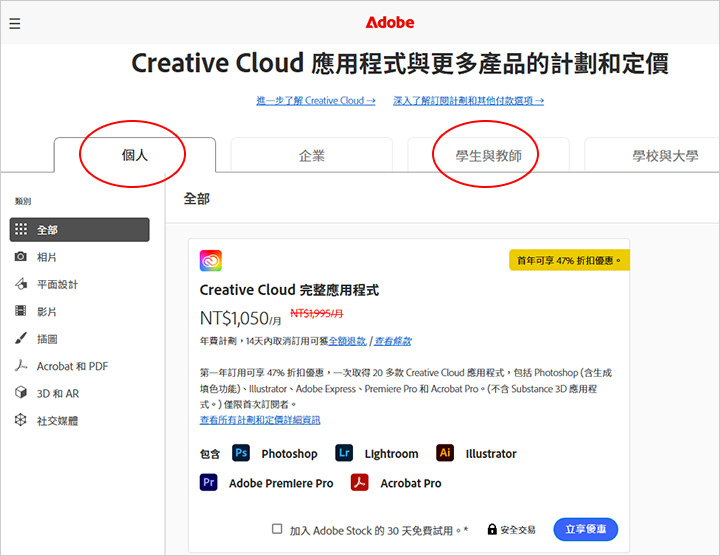Click the struck-through NT$1,995/月 price

point(316,313)
